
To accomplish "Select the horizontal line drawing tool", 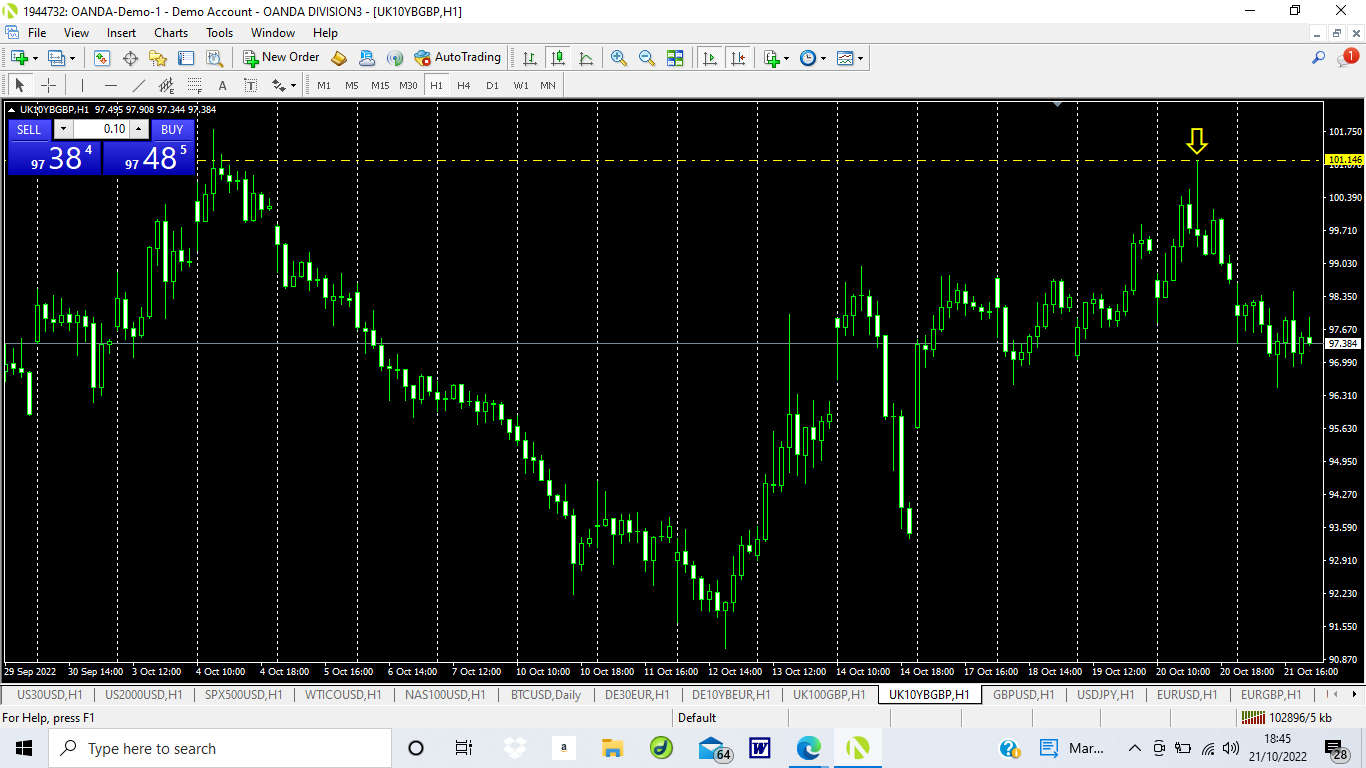I will (109, 84).
